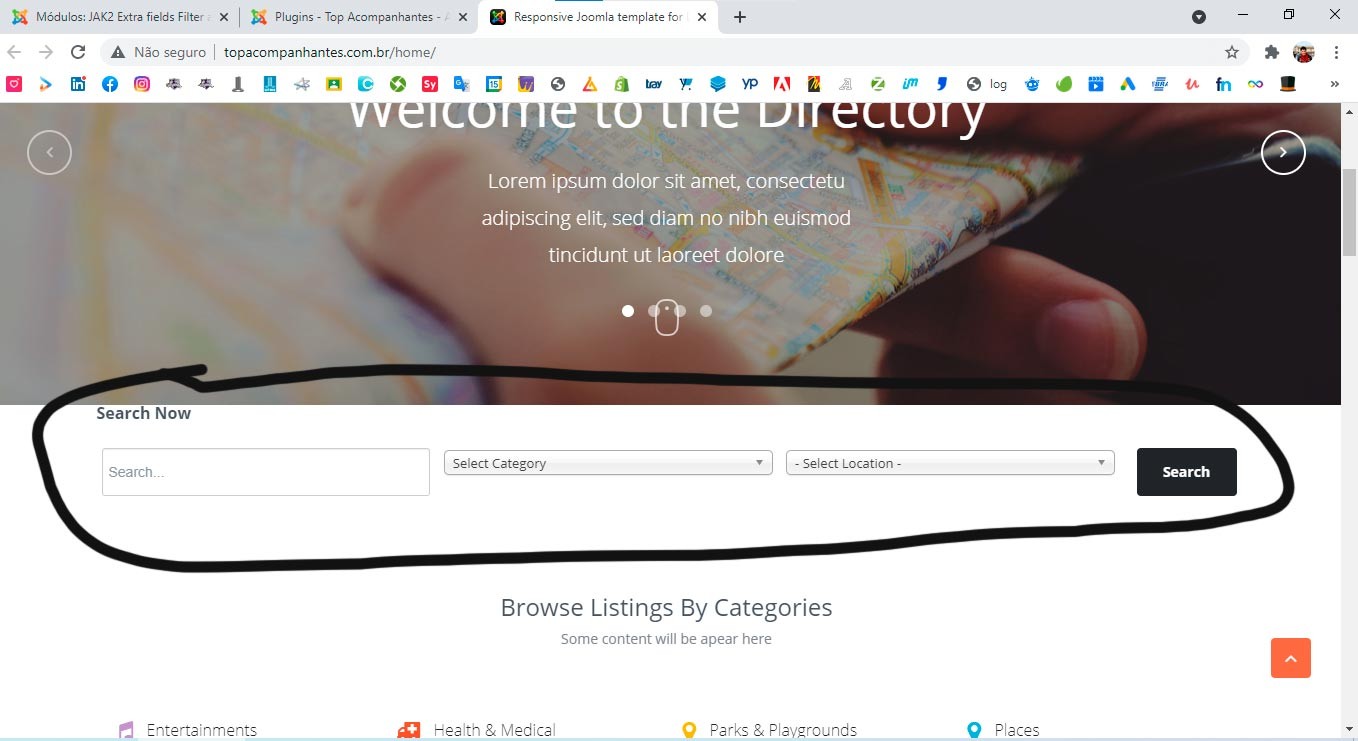This screenshot has height=741, width=1358.
Task: Expand the hidden bookmarks overflow chevron
Action: (1334, 84)
